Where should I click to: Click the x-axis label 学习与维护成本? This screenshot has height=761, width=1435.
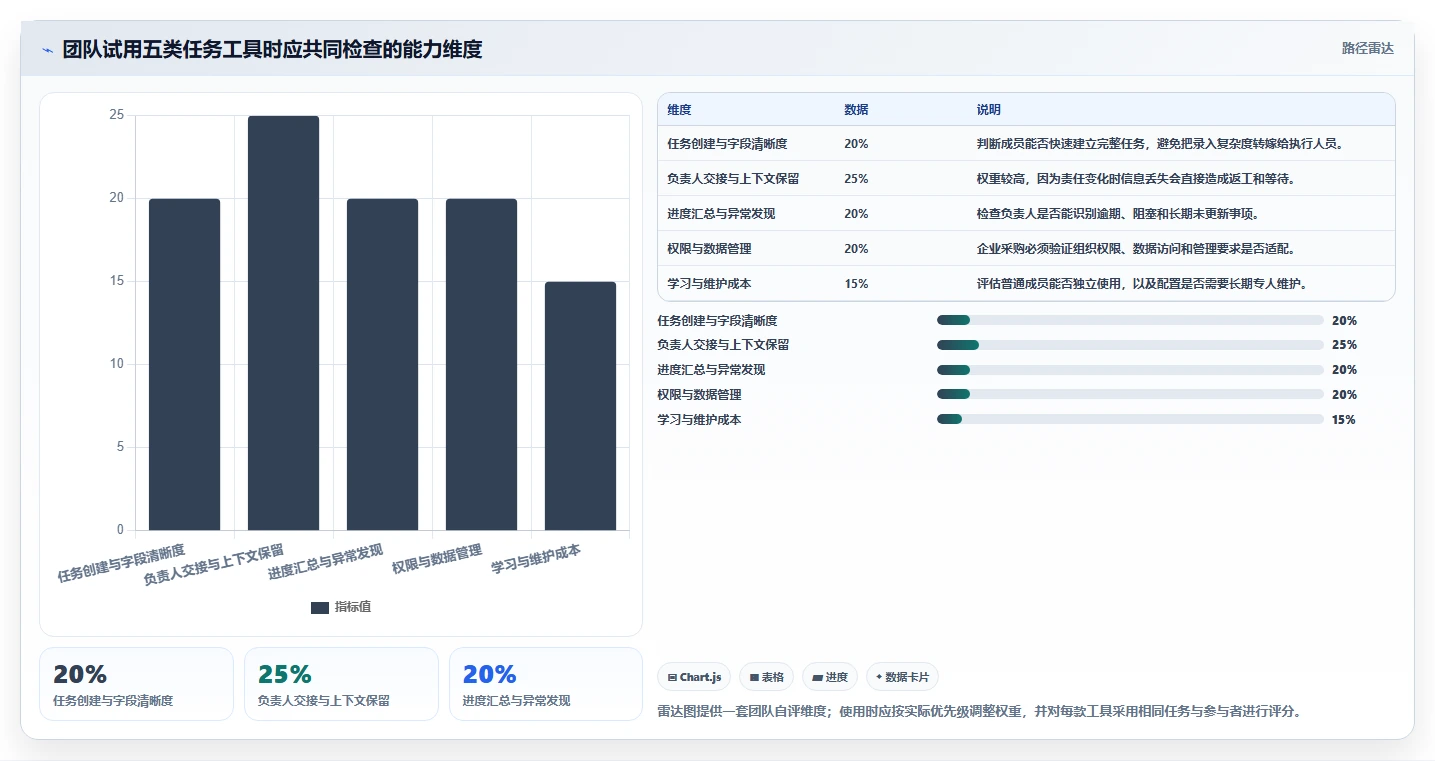[x=536, y=559]
